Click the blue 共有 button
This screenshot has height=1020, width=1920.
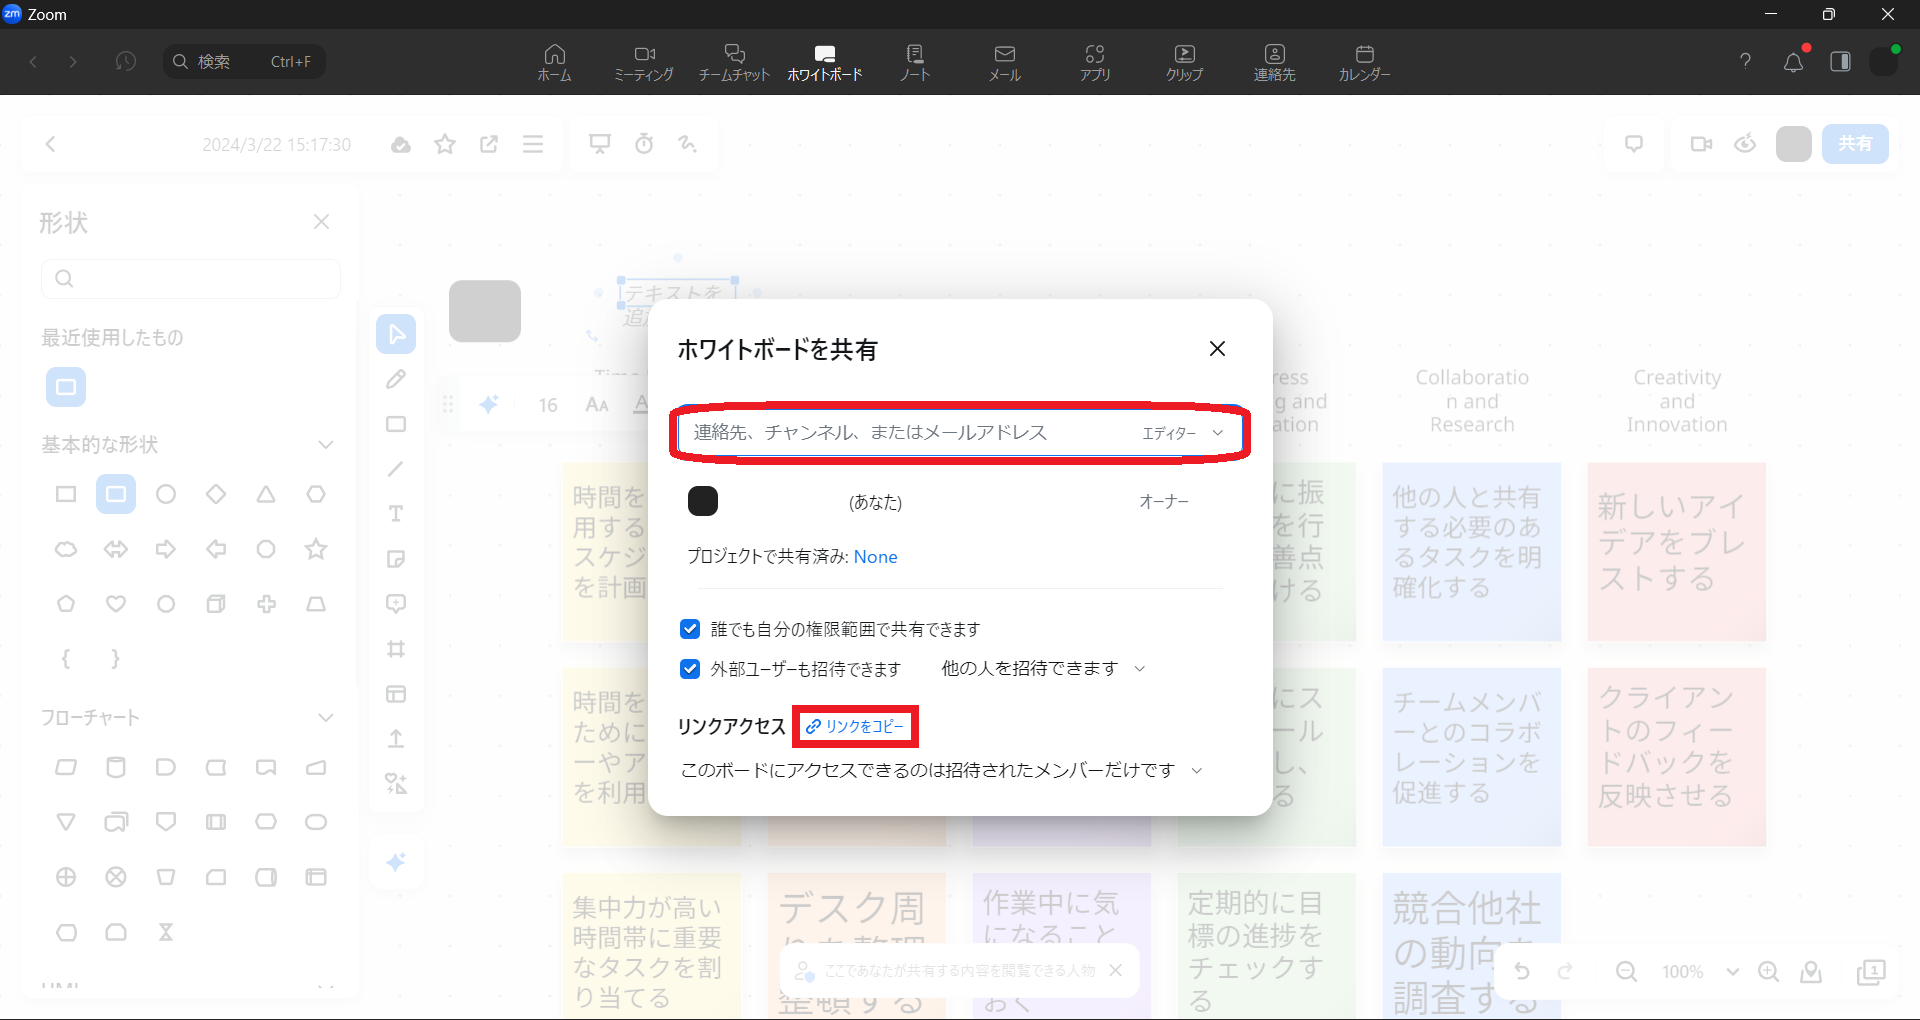pyautogui.click(x=1854, y=144)
